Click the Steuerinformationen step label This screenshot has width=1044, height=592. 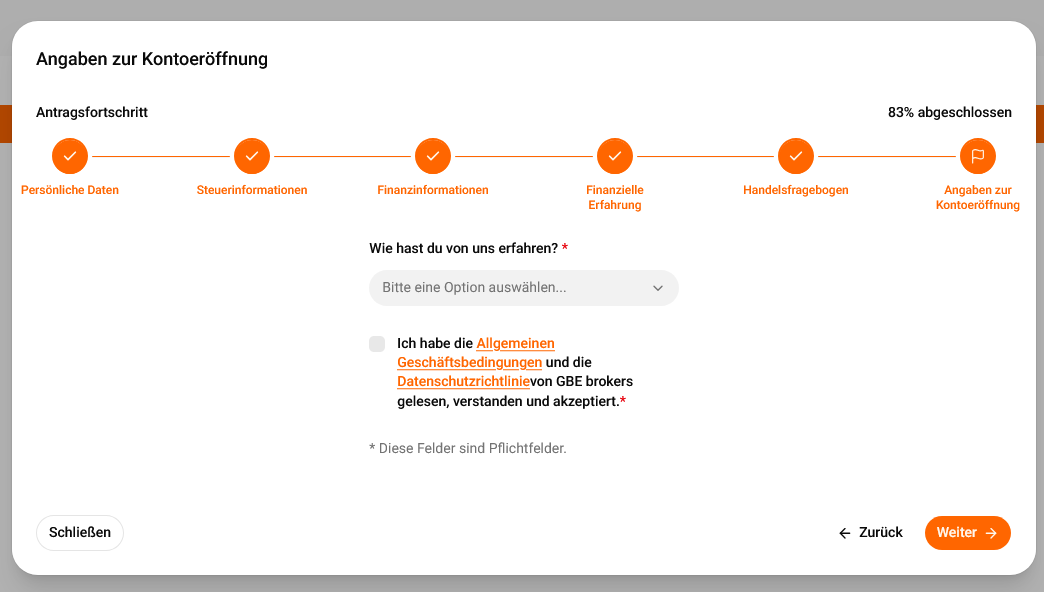pyautogui.click(x=252, y=190)
